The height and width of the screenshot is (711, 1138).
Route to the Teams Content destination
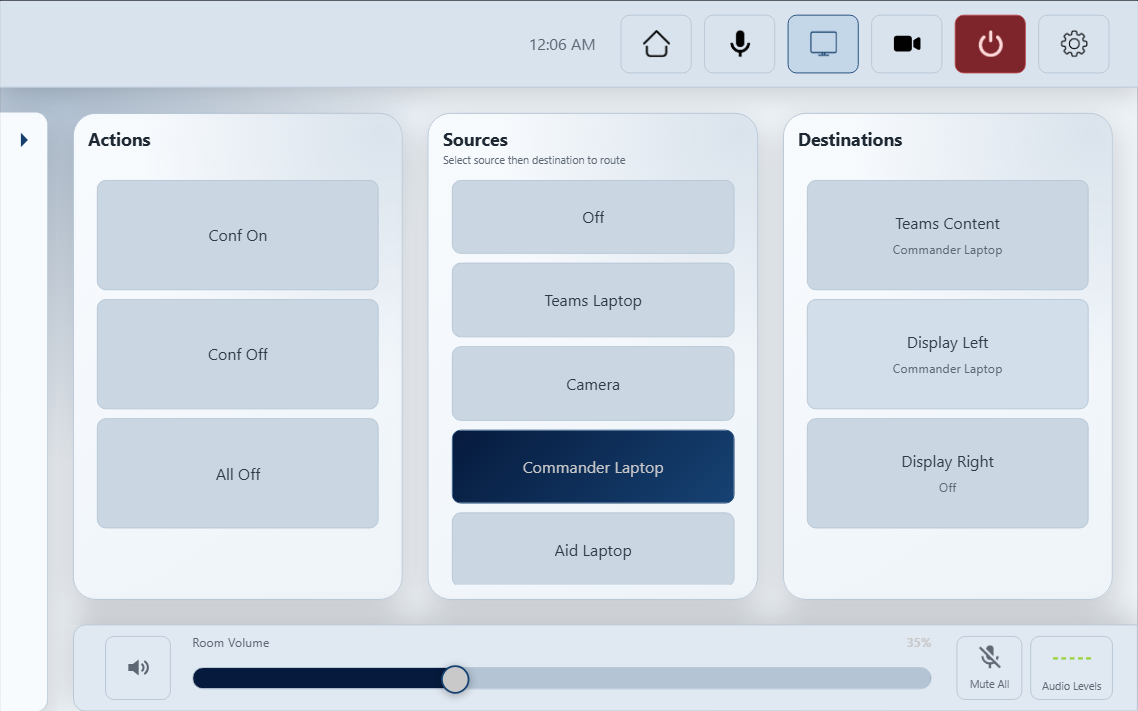(x=947, y=235)
